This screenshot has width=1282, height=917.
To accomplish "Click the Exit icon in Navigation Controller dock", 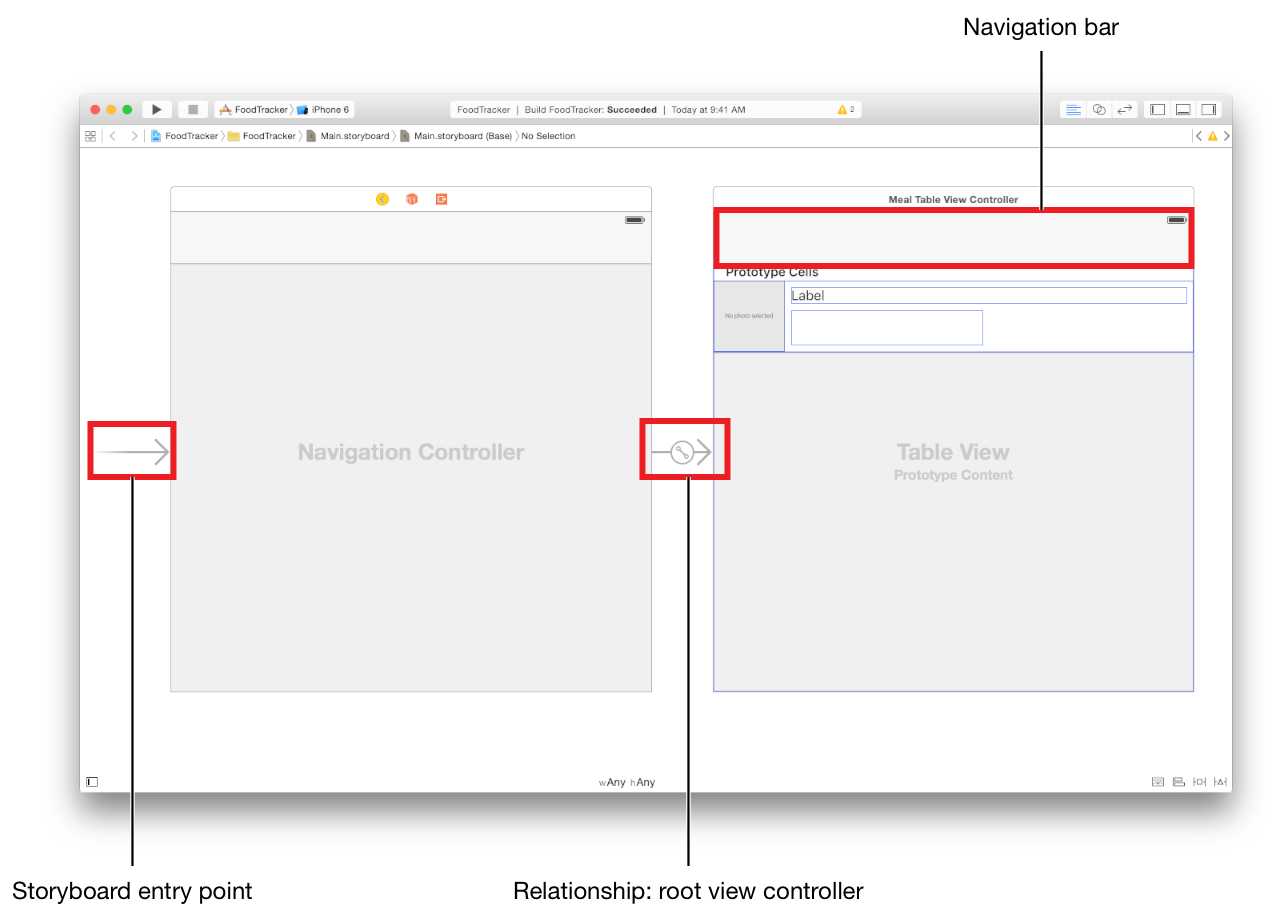I will (441, 199).
